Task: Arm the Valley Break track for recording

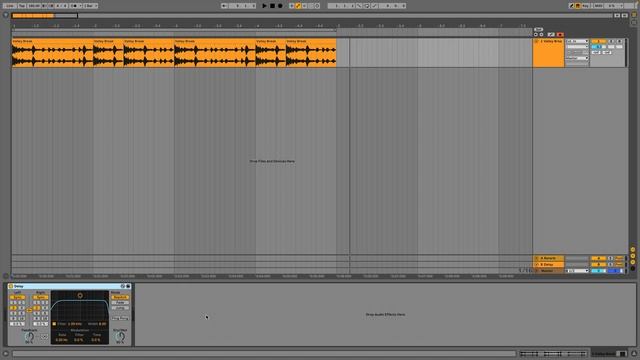Action: (619, 41)
